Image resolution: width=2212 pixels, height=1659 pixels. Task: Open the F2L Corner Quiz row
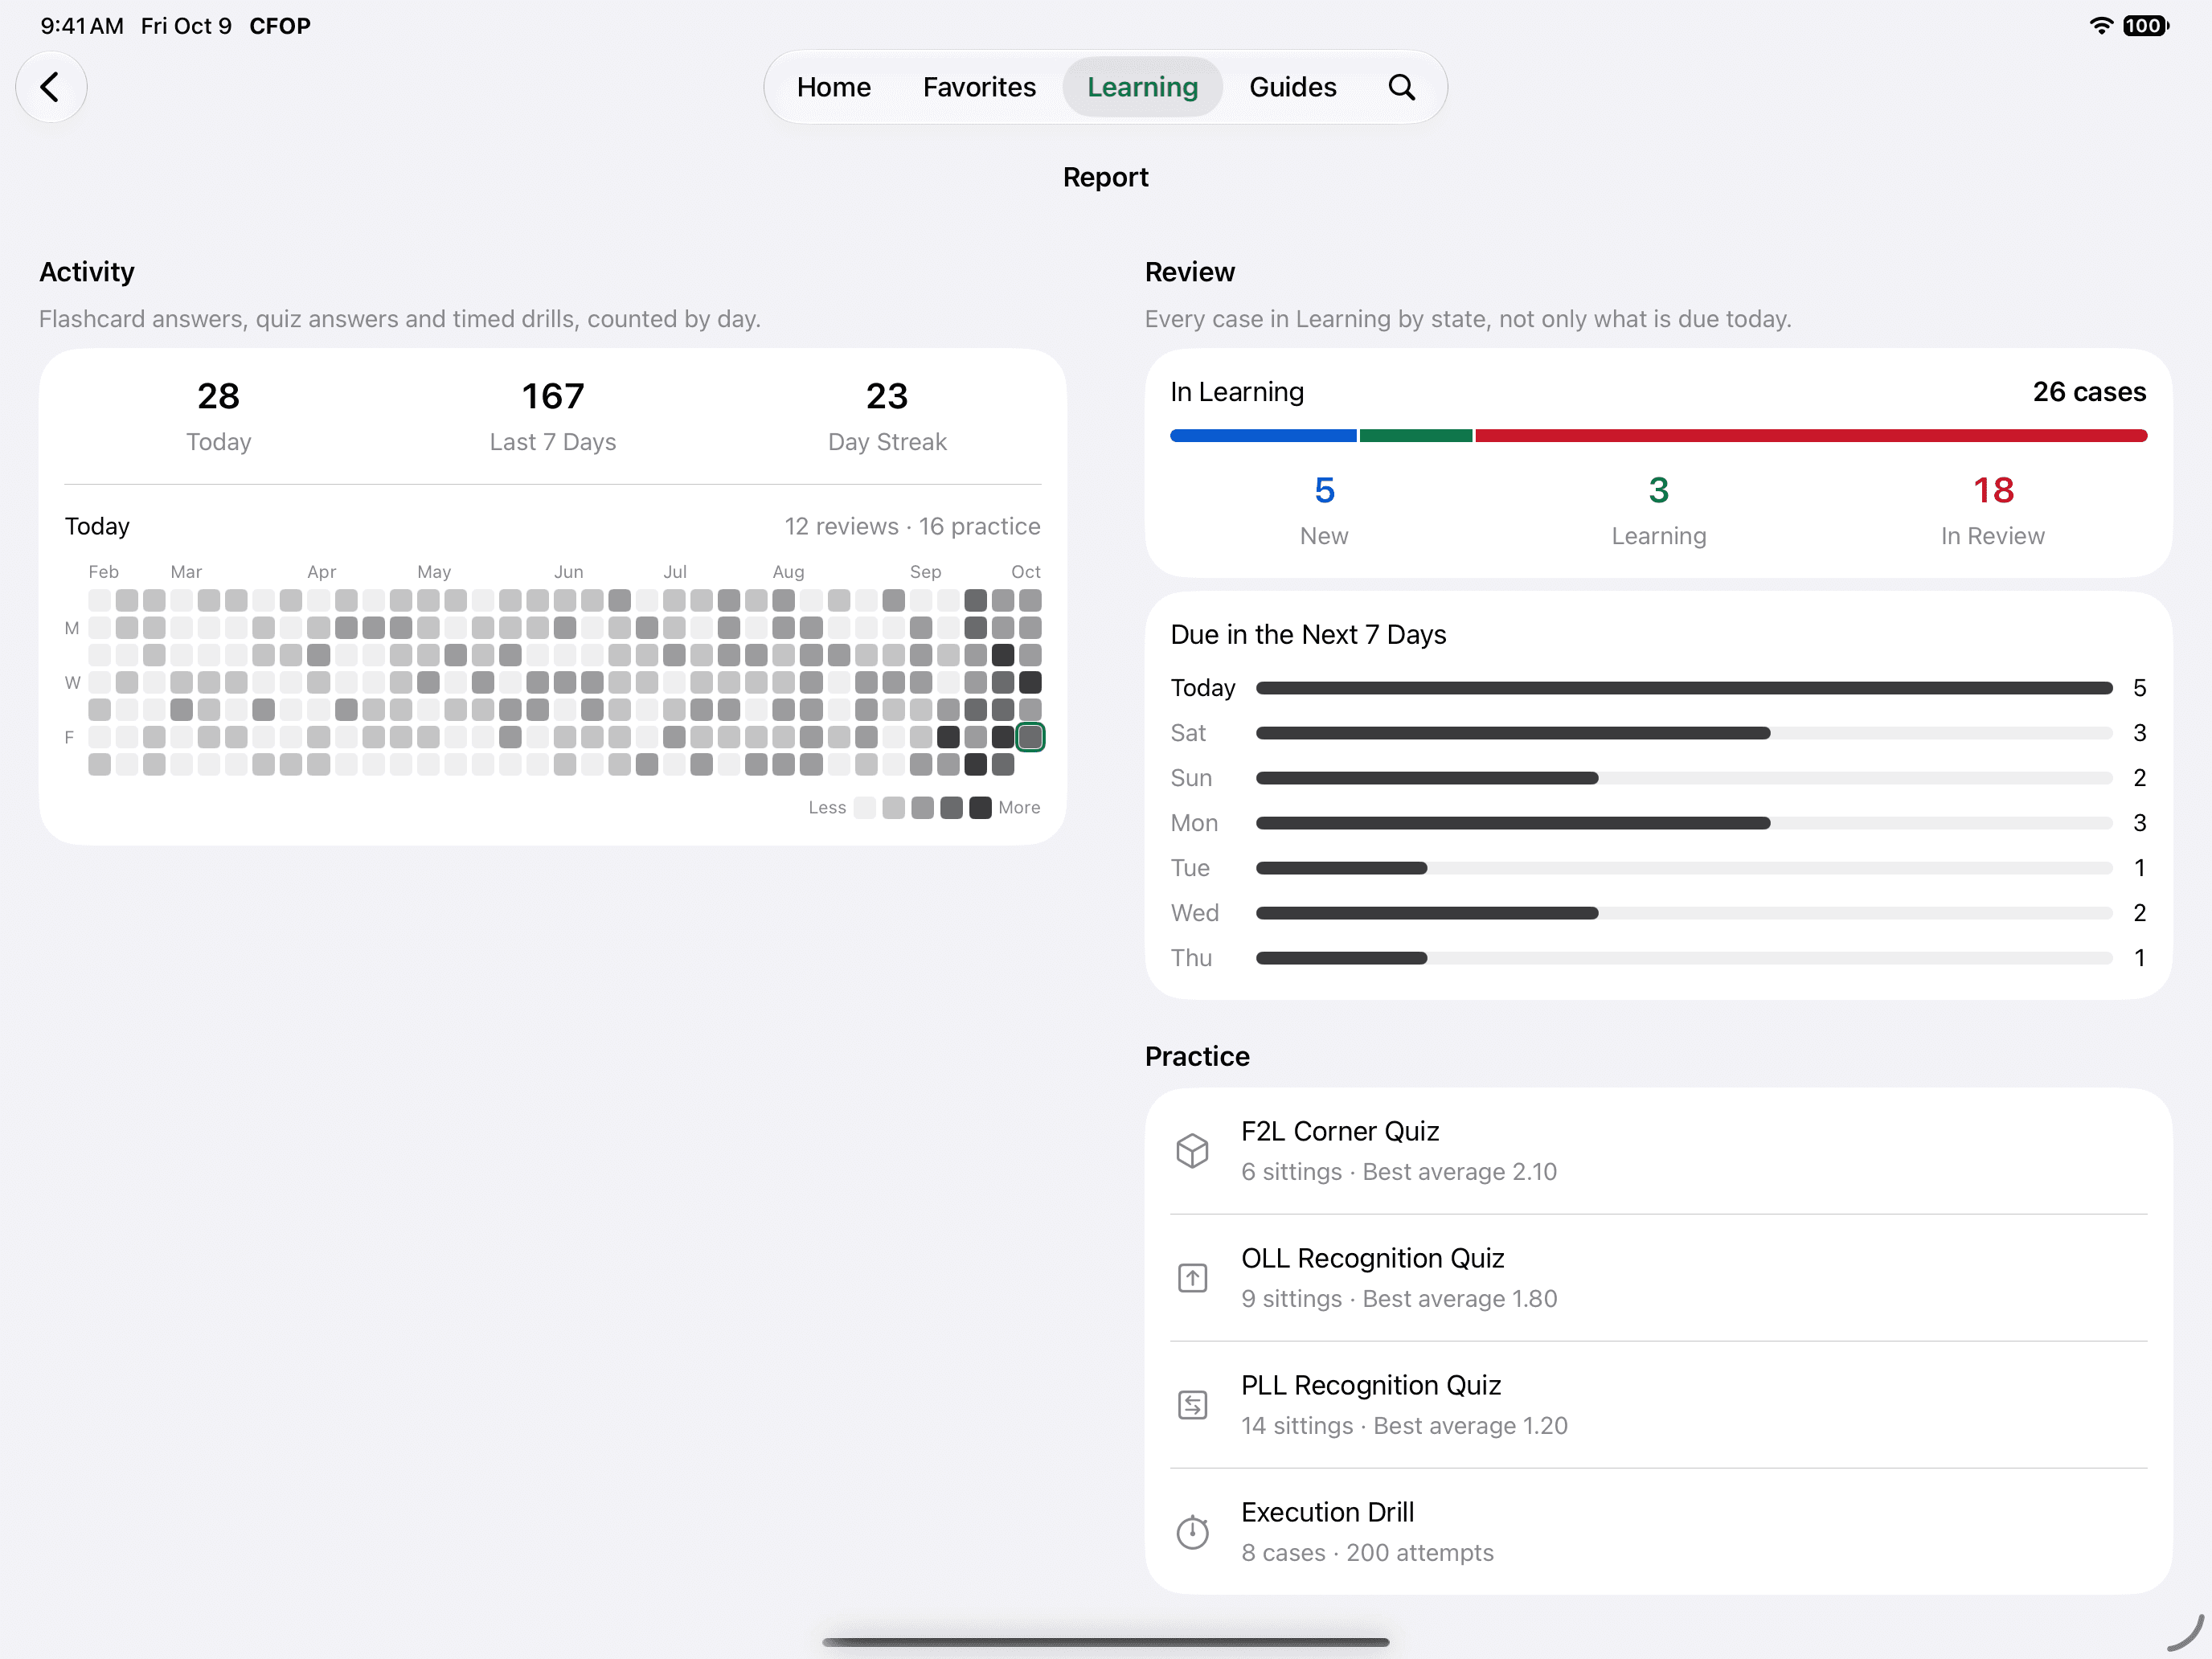click(x=1658, y=1151)
